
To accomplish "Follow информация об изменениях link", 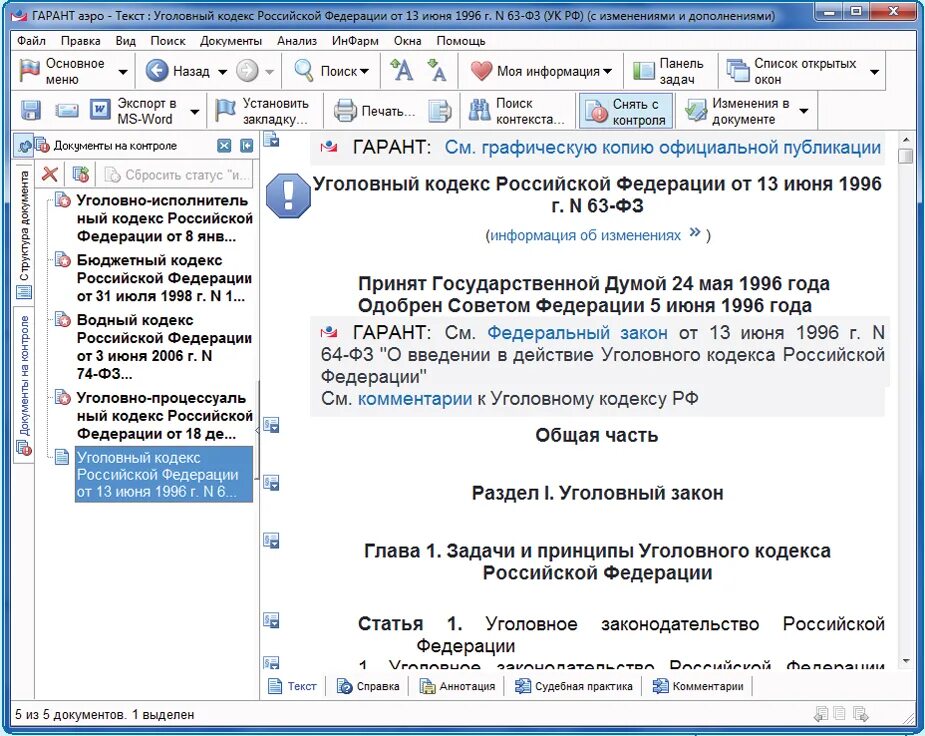I will click(585, 235).
